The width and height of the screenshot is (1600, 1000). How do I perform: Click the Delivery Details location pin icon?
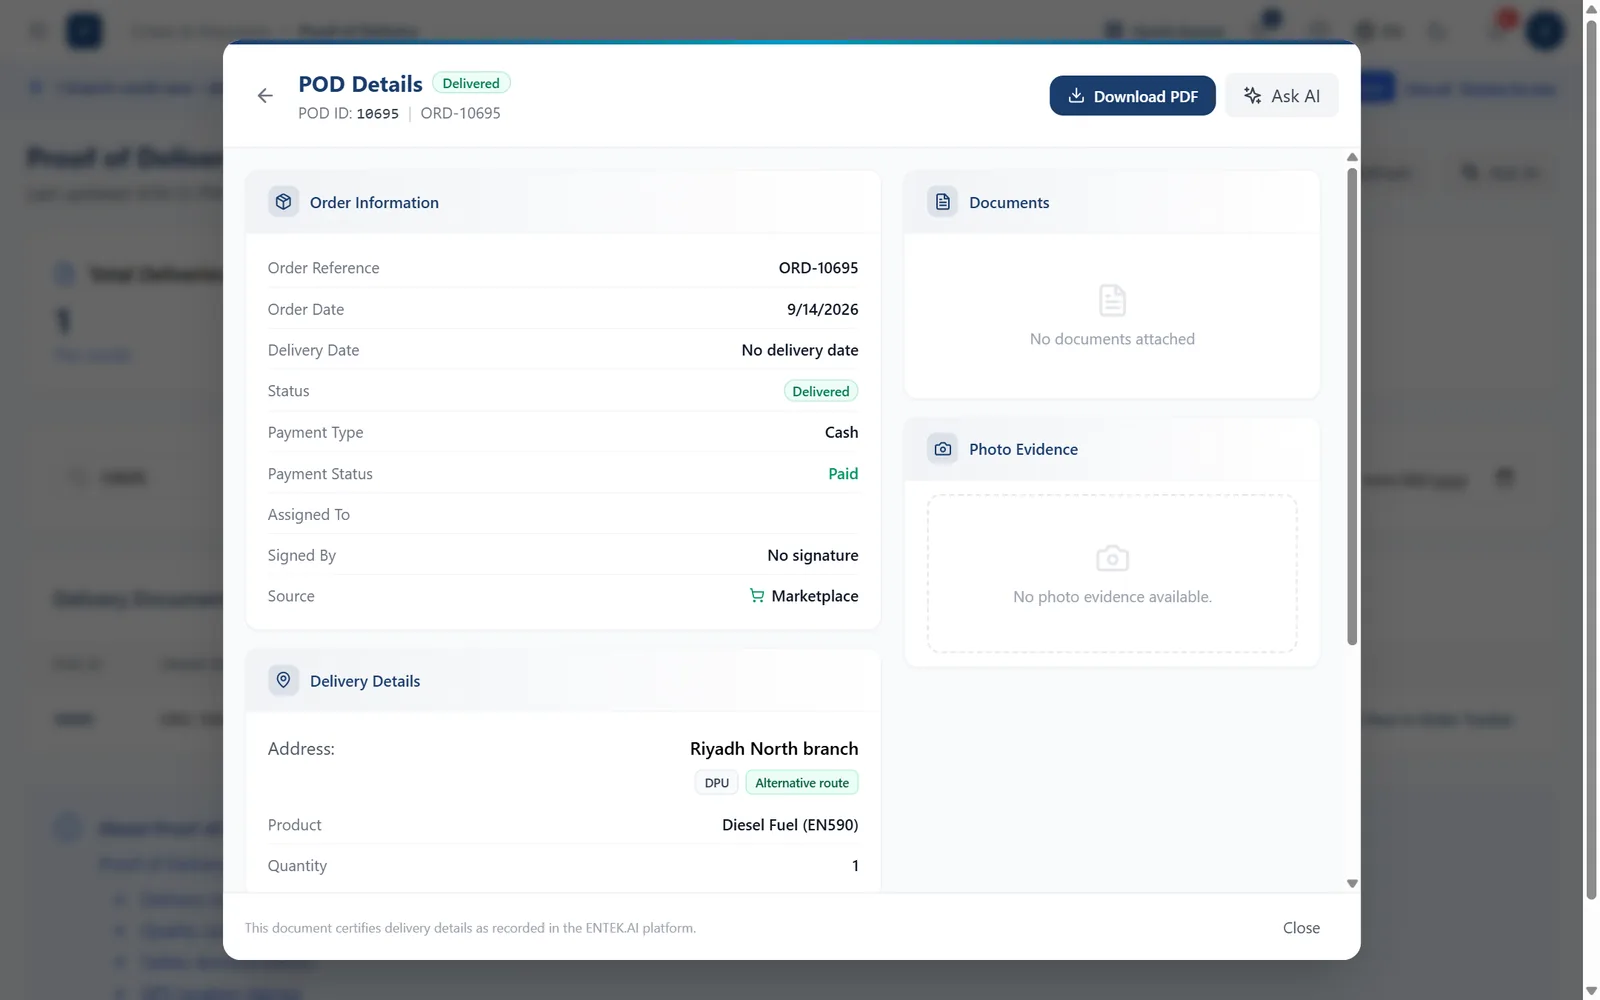coord(284,681)
